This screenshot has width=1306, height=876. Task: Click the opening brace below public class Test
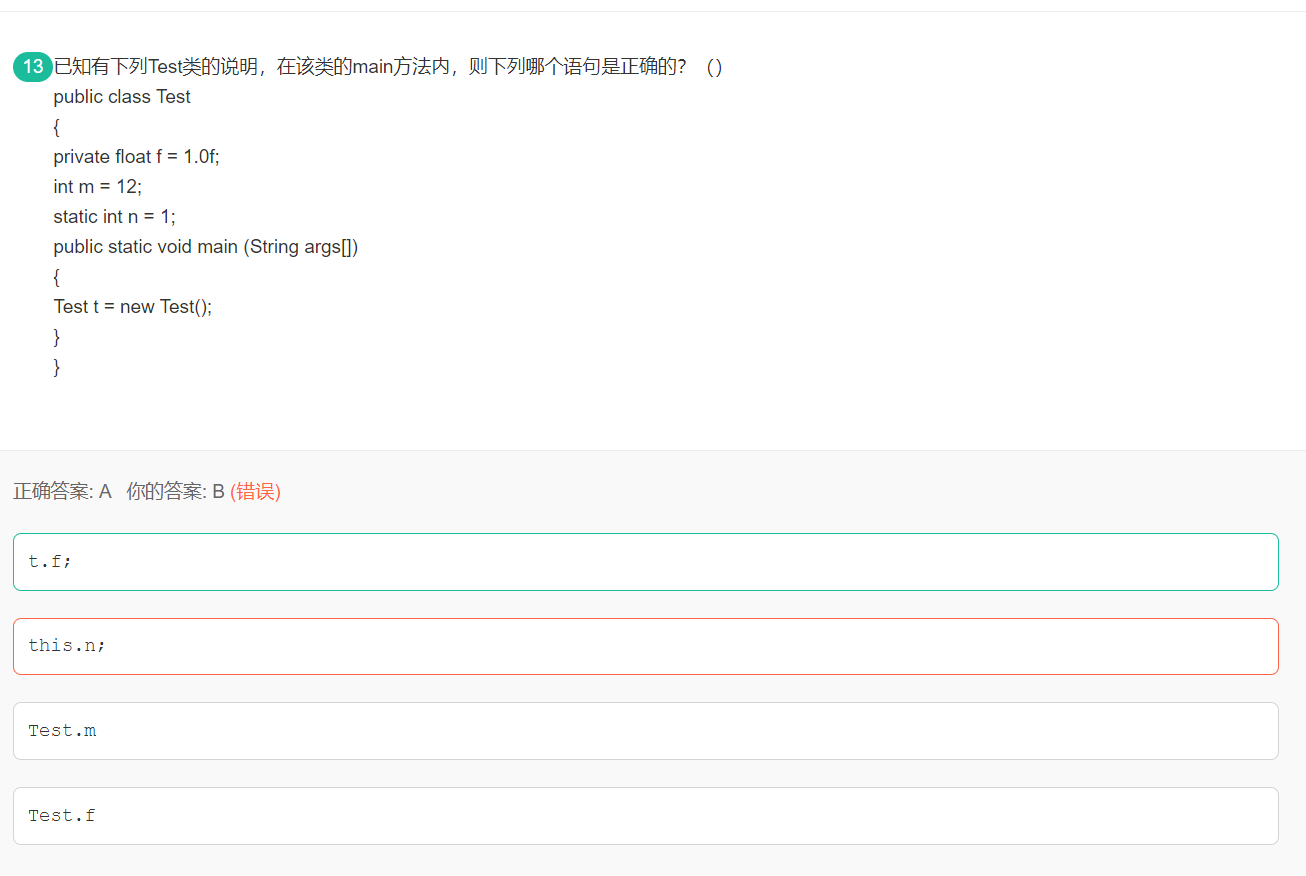pyautogui.click(x=57, y=127)
